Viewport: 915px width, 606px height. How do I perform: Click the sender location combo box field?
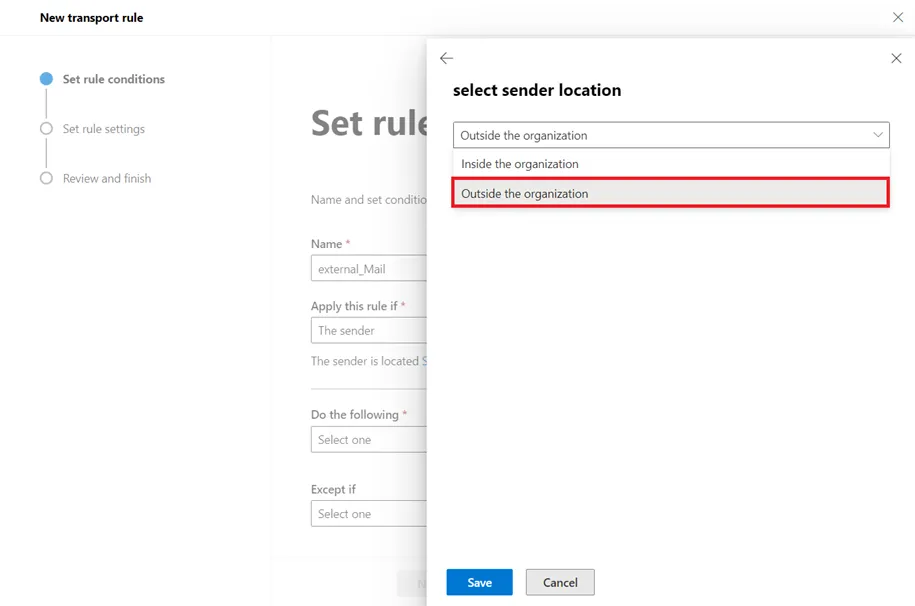(x=660, y=135)
